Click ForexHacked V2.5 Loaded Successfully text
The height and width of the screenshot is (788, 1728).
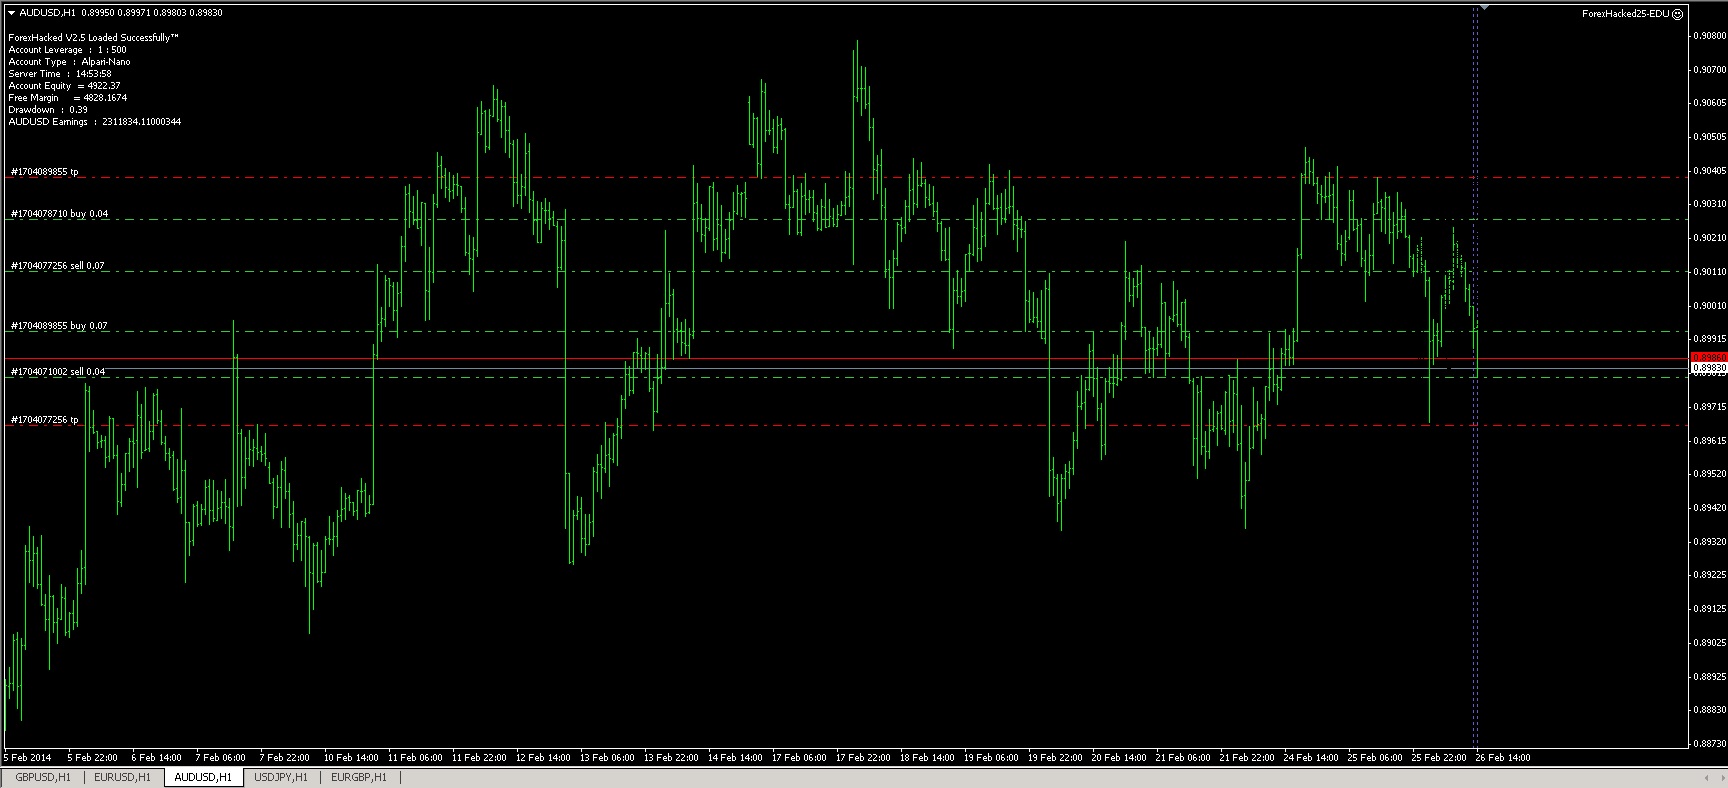93,37
